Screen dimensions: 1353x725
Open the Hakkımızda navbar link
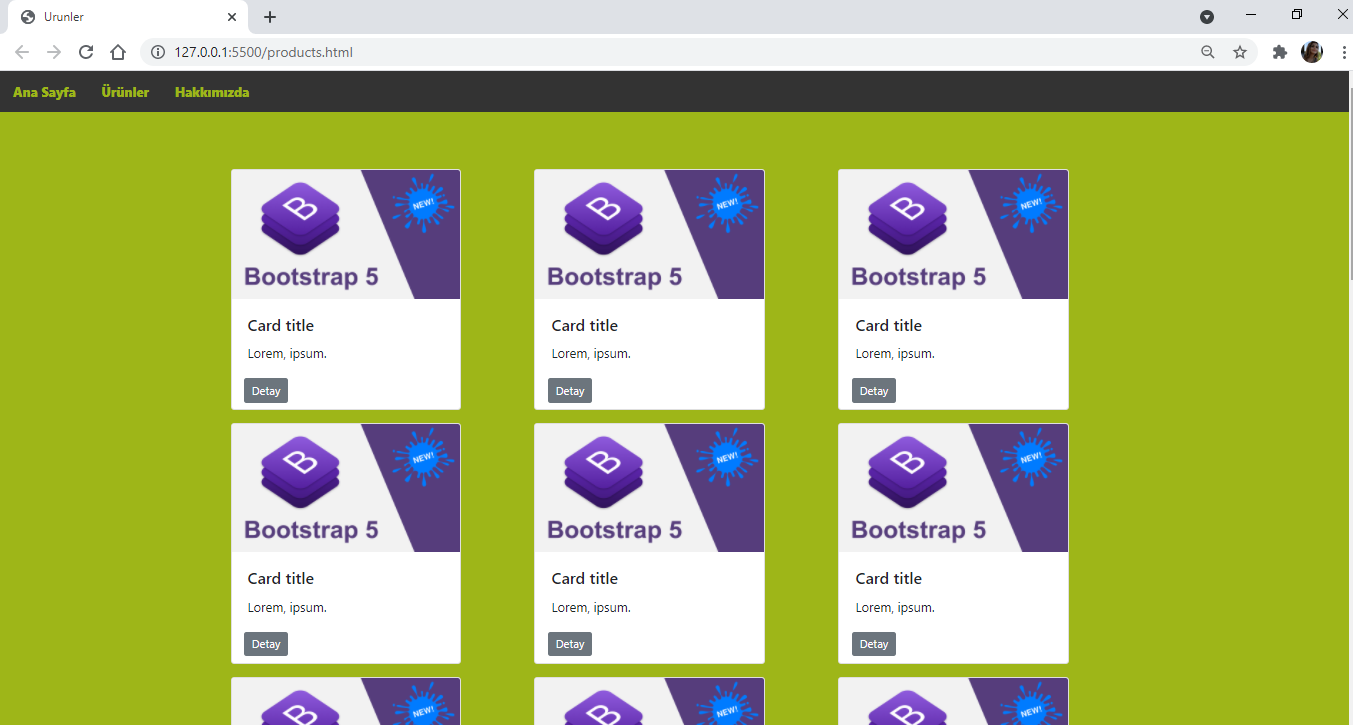(x=212, y=92)
